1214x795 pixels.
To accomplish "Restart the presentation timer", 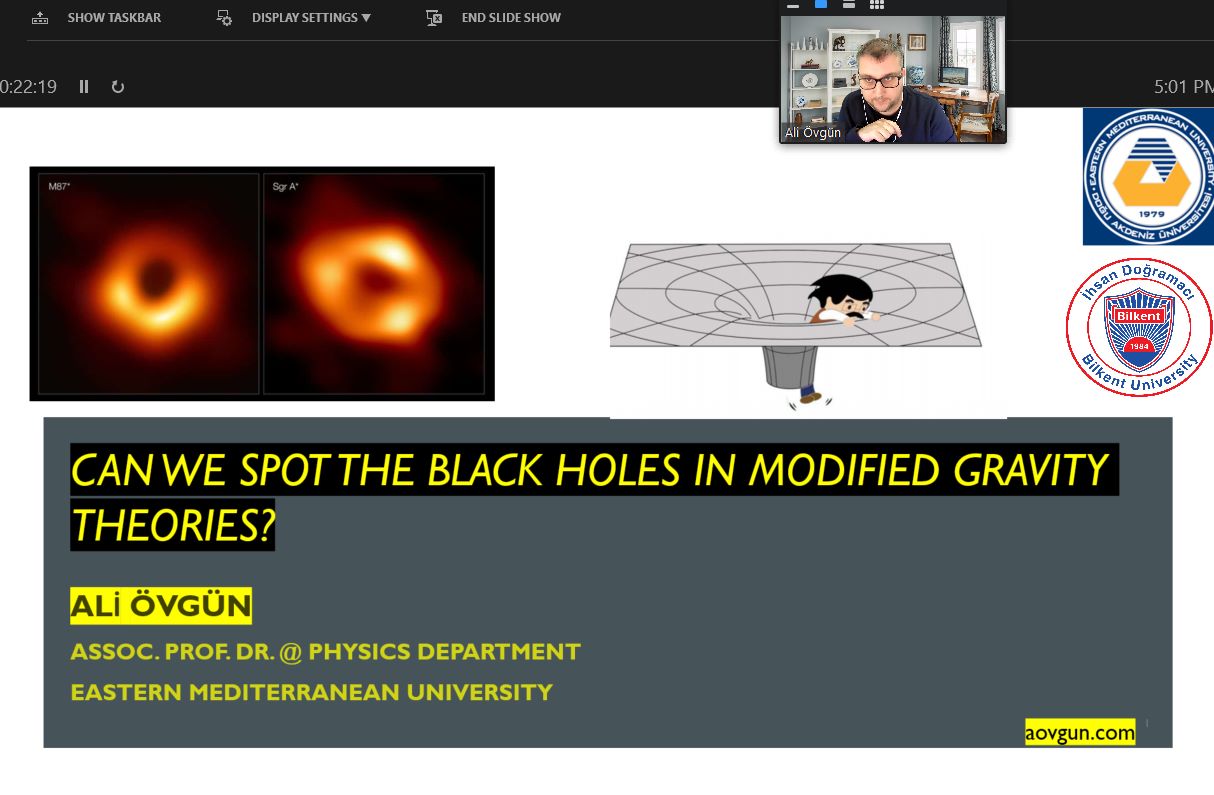I will pyautogui.click(x=117, y=87).
